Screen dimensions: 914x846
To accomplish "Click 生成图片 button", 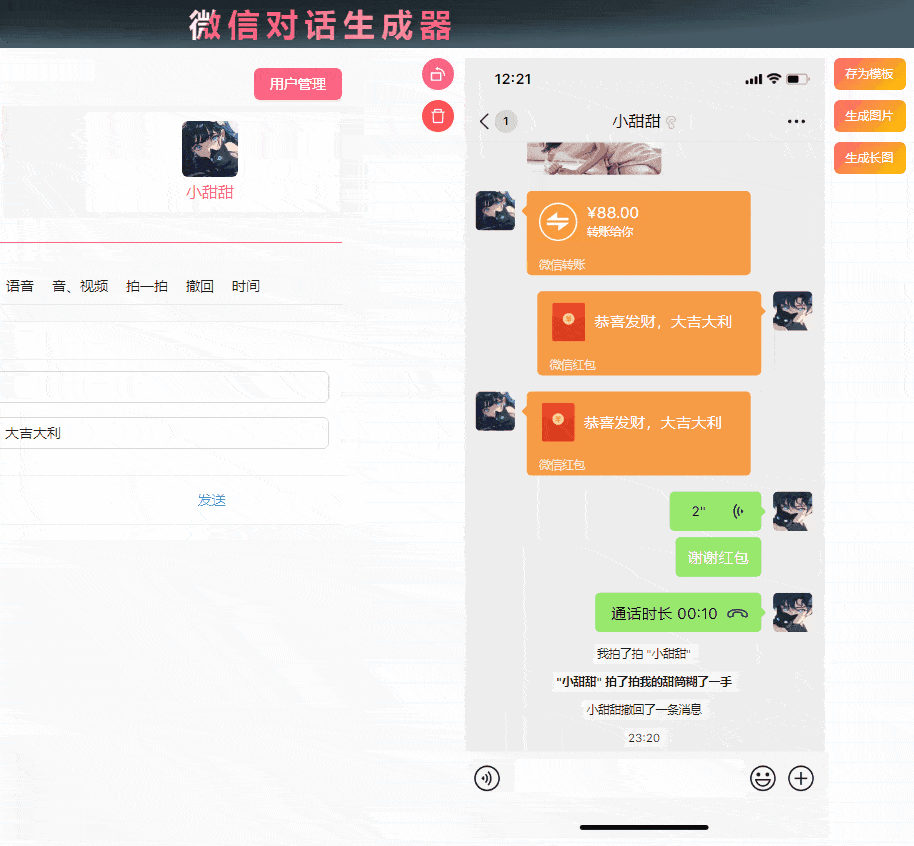I will coord(869,116).
